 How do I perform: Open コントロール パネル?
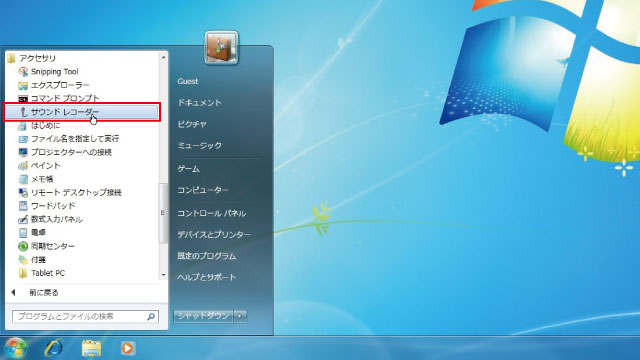[x=211, y=213]
